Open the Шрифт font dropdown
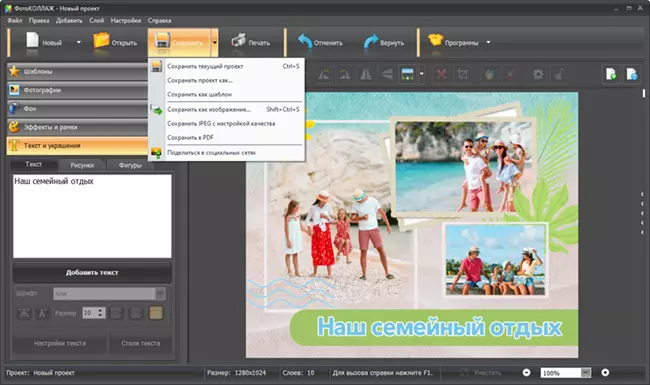The width and height of the screenshot is (650, 385). pos(109,293)
